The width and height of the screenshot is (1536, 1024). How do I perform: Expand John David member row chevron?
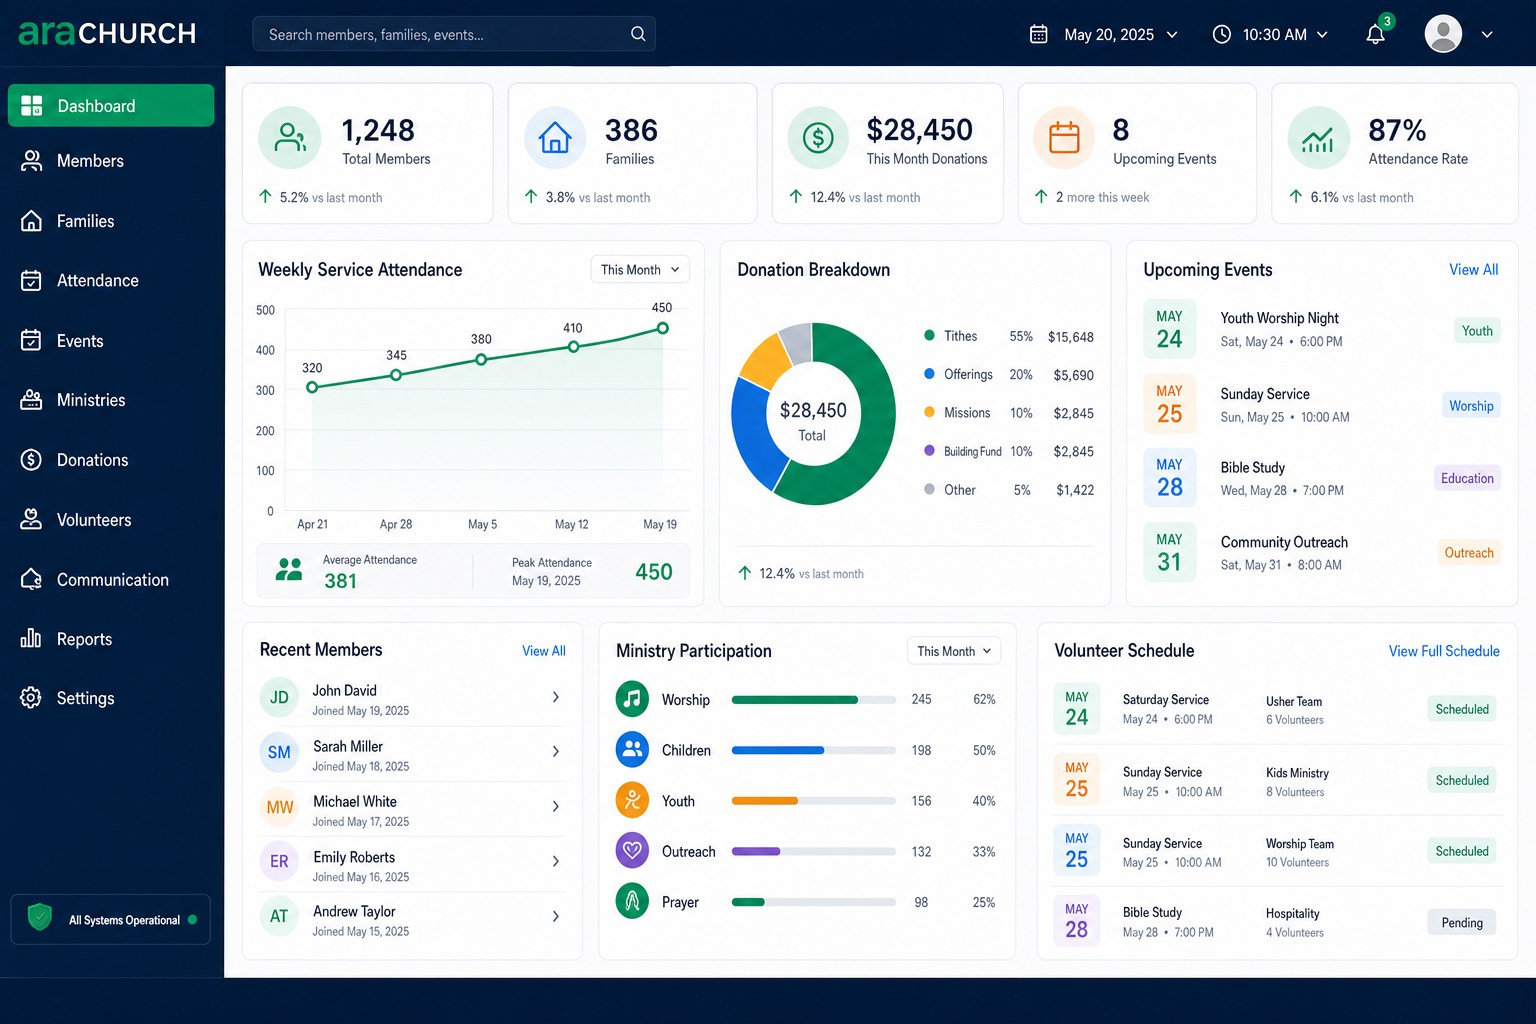coord(556,697)
